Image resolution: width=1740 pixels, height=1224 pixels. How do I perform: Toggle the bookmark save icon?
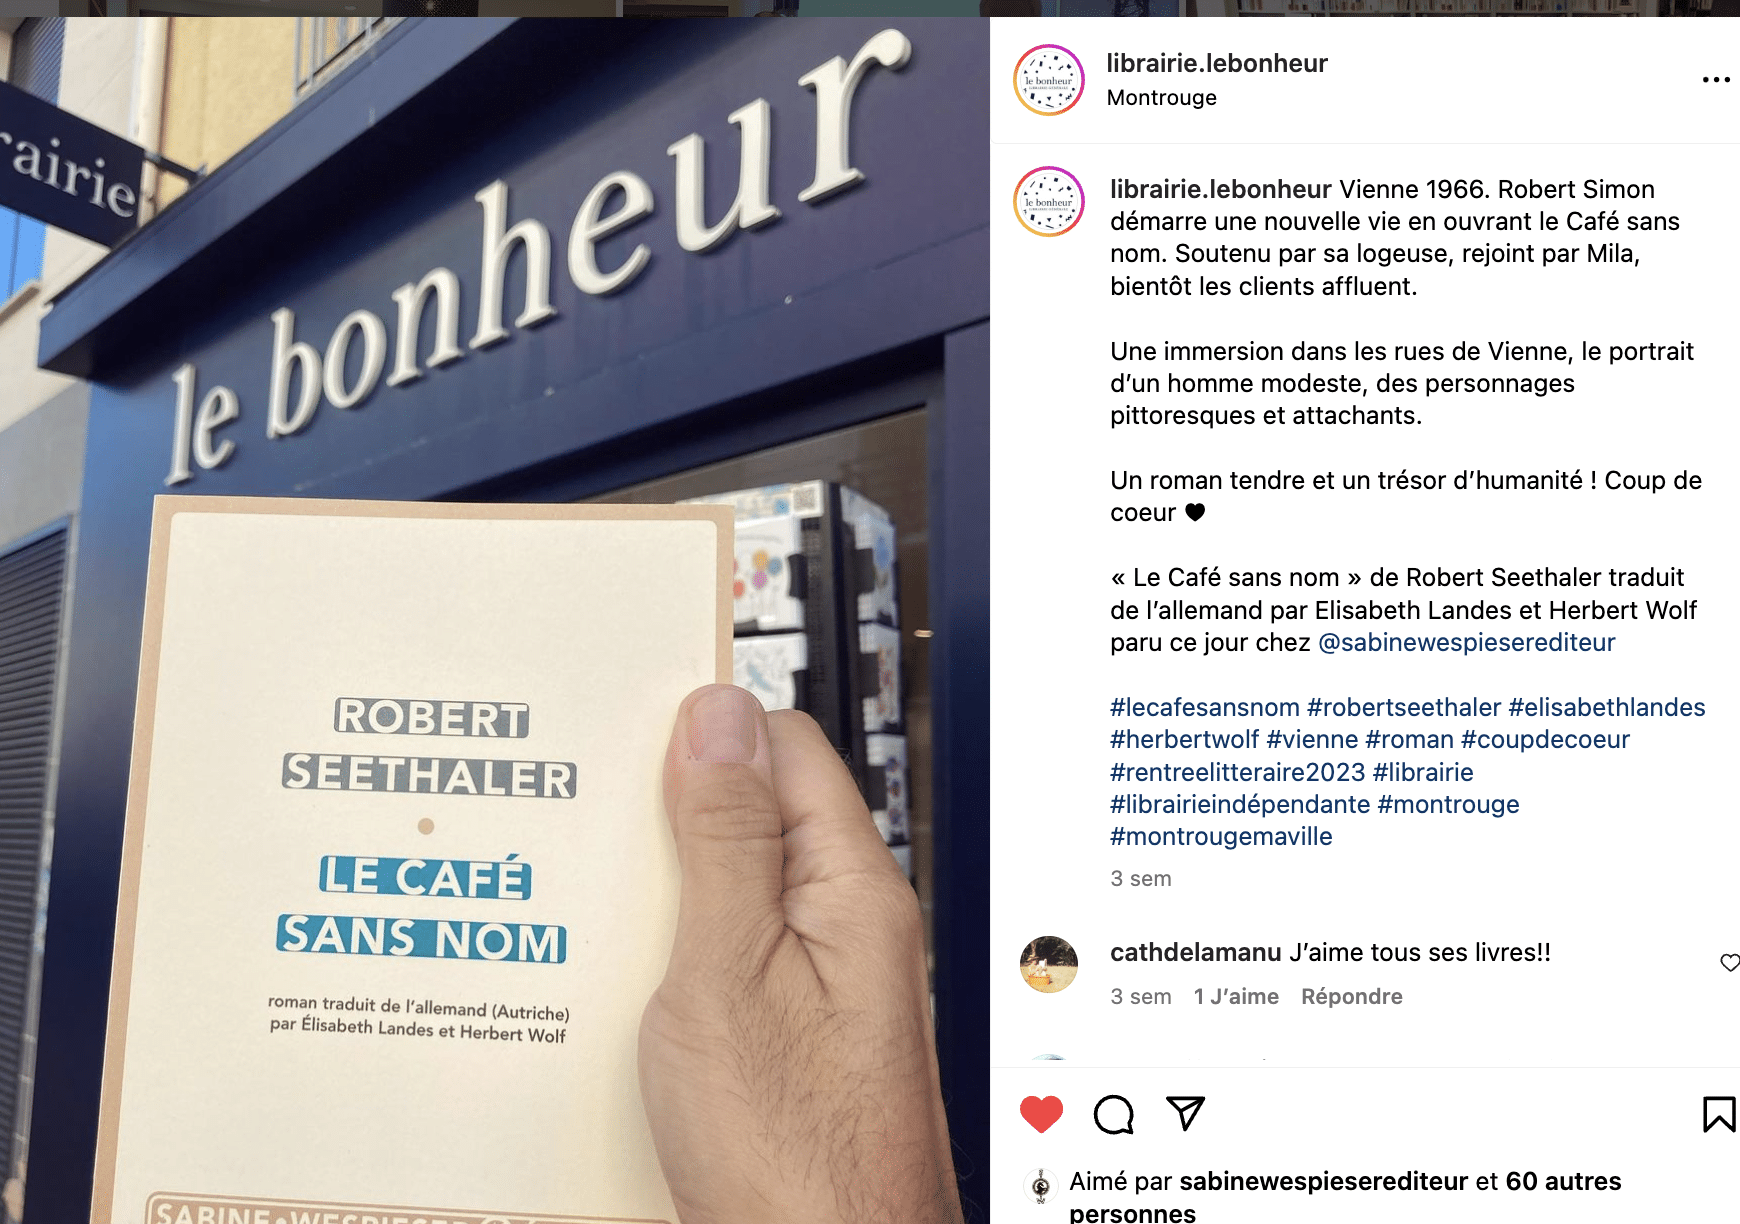click(1719, 1114)
